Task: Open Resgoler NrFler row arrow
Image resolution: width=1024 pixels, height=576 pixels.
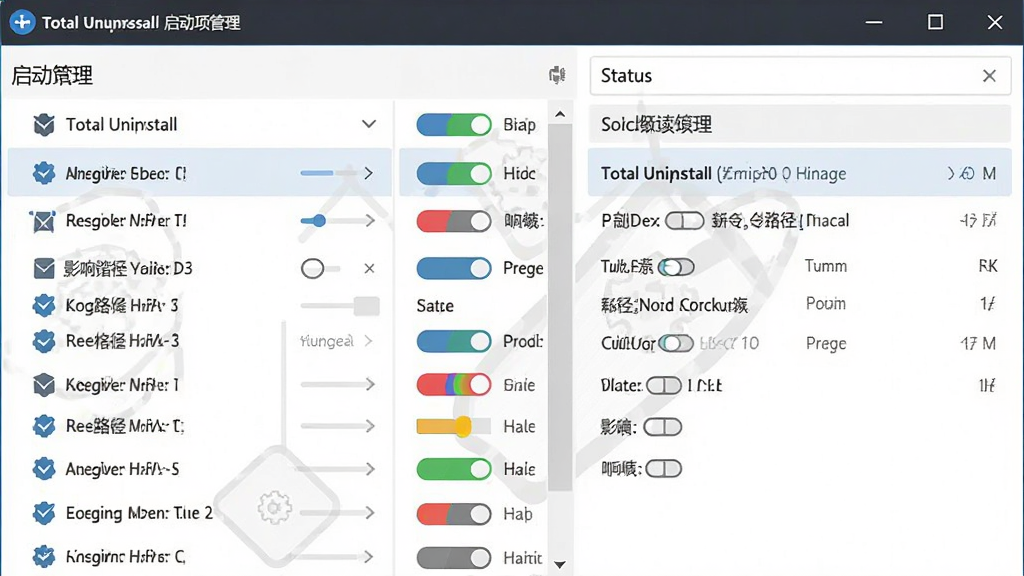Action: pyautogui.click(x=370, y=221)
